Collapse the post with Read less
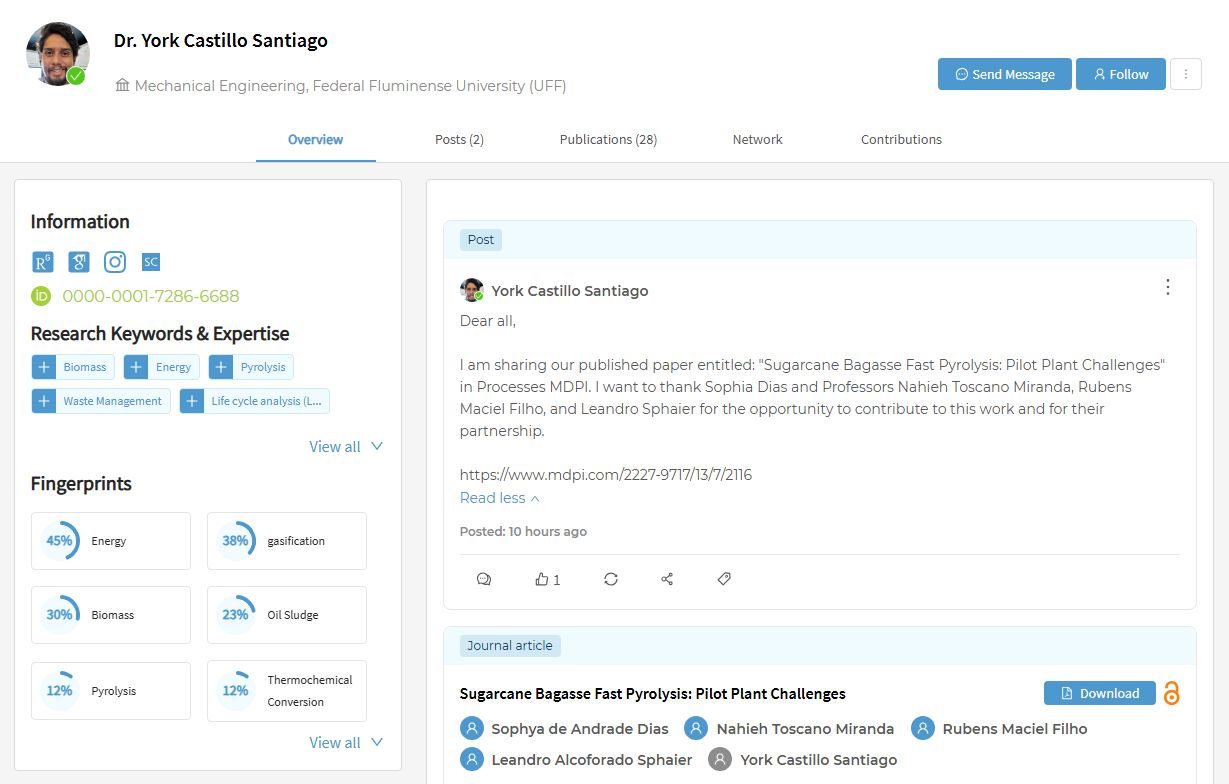 (499, 498)
